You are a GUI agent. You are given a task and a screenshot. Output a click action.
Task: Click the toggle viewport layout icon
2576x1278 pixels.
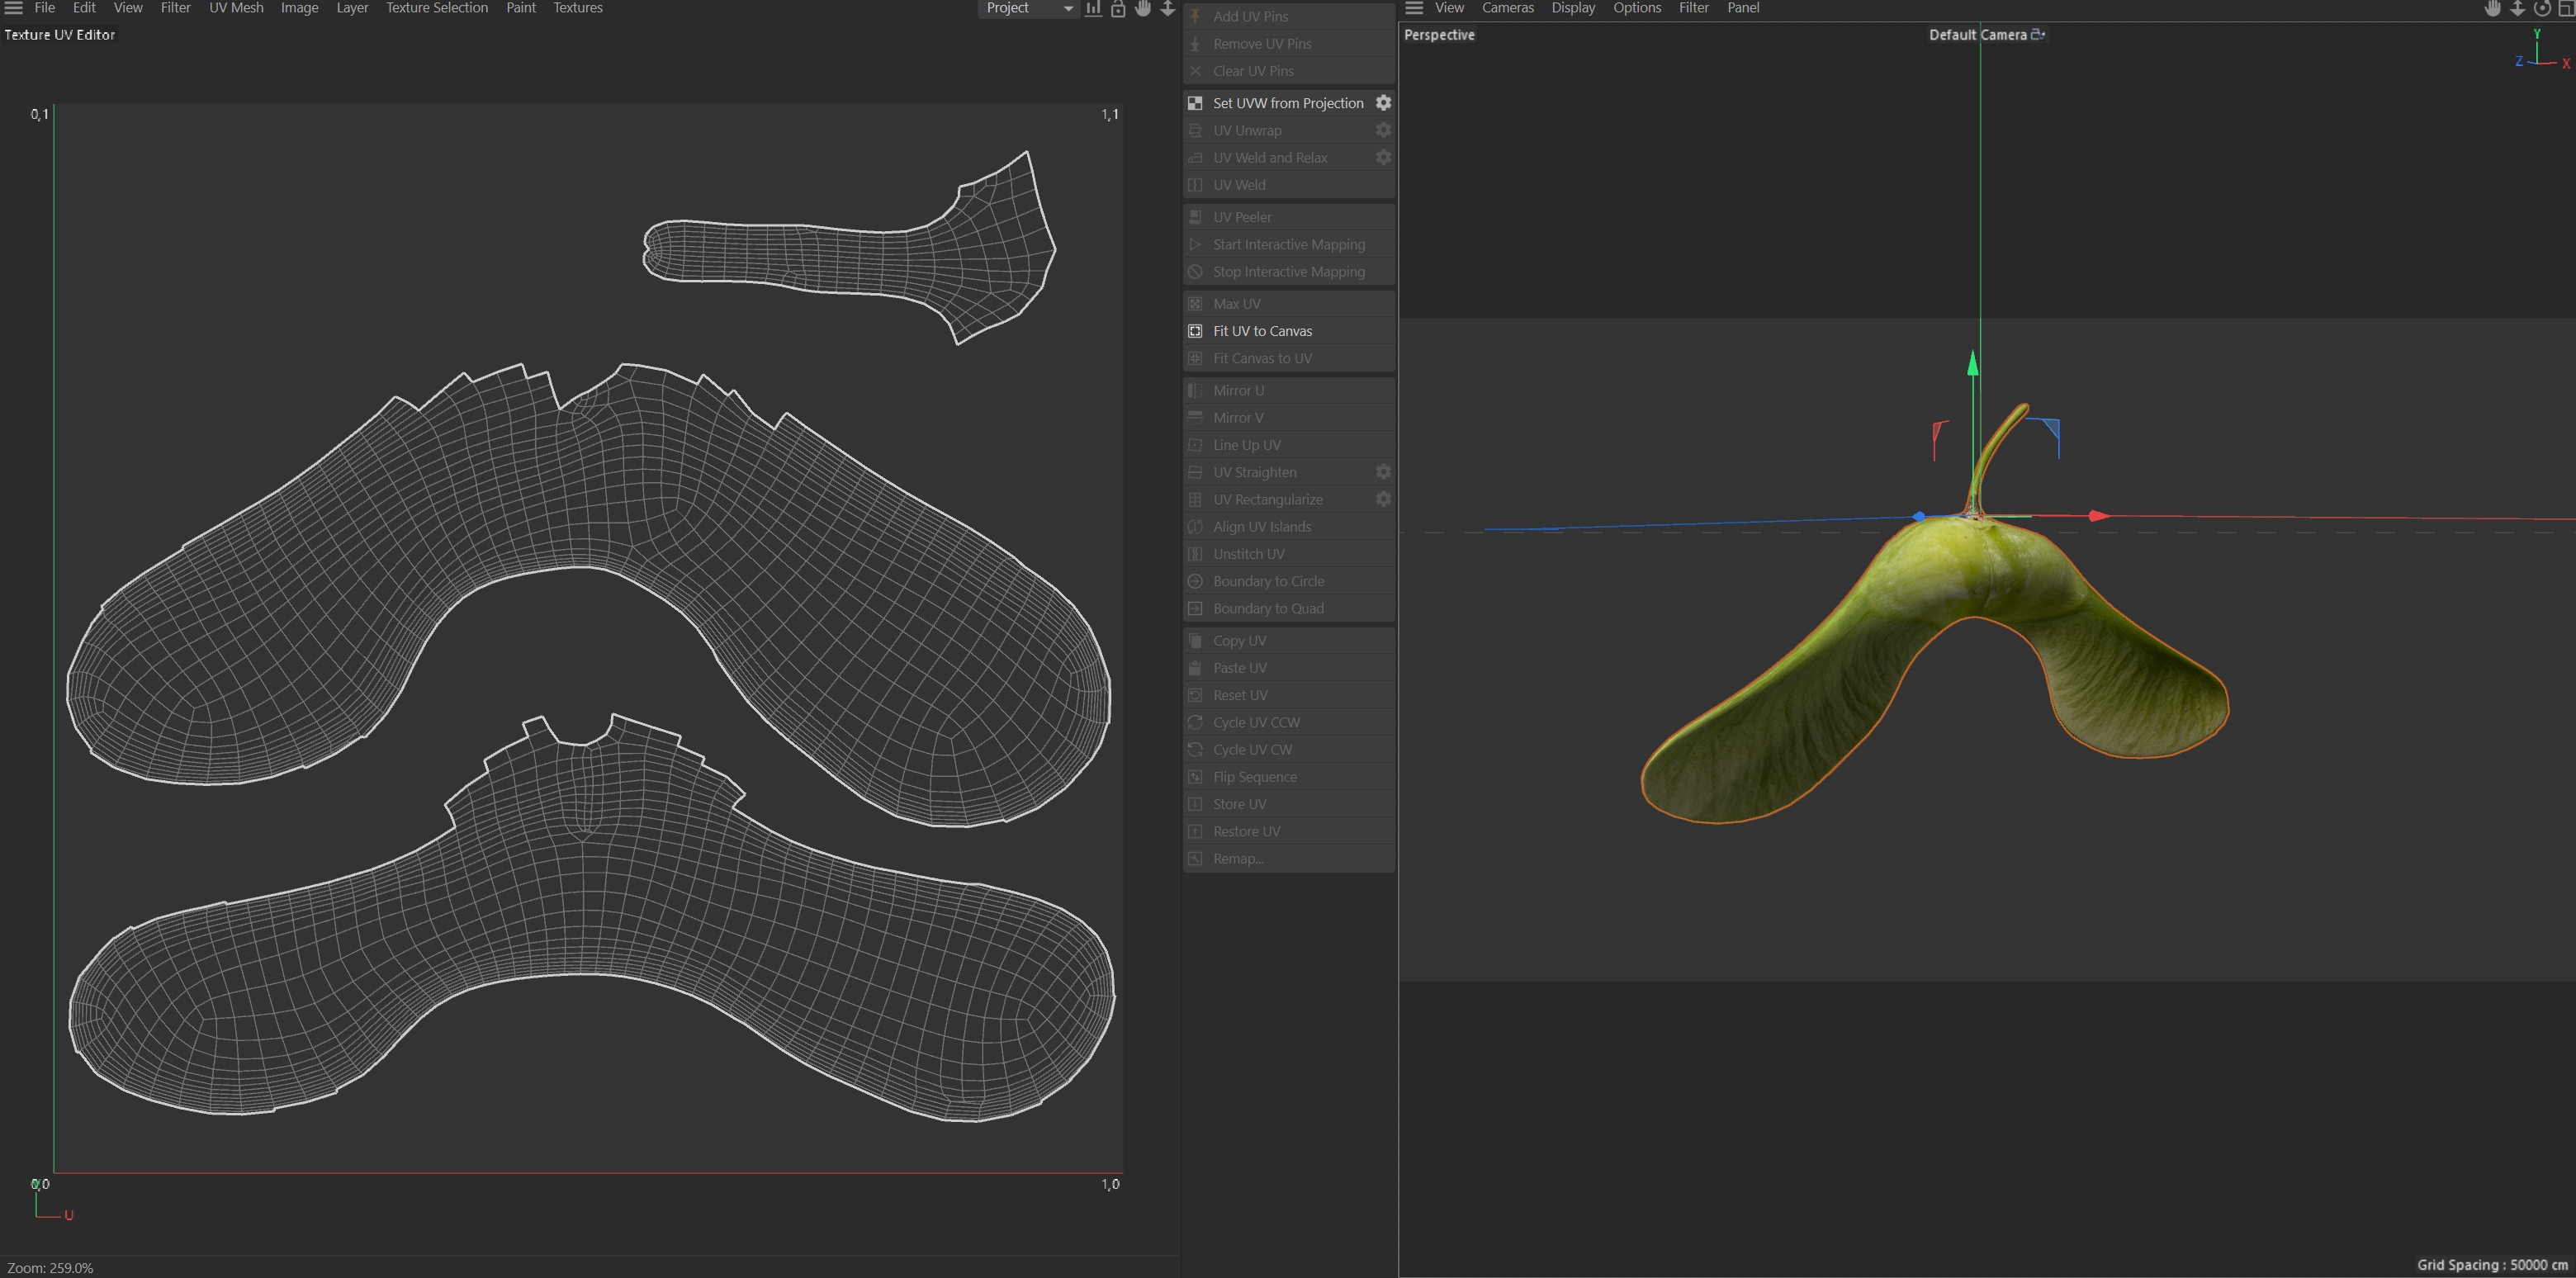click(2566, 8)
